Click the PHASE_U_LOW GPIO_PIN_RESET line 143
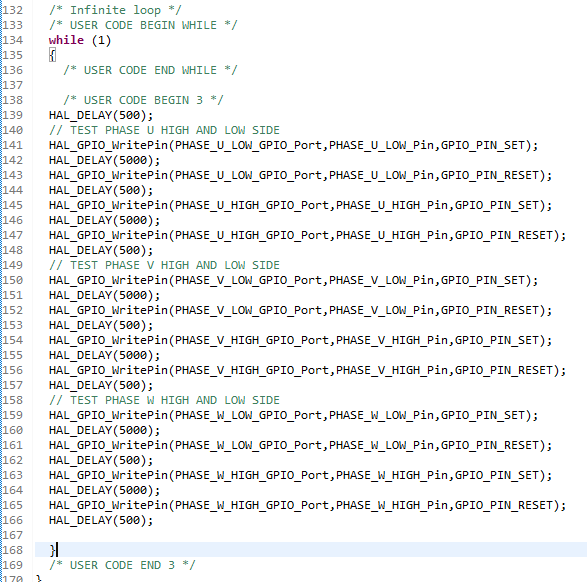587x582 pixels. [301, 175]
